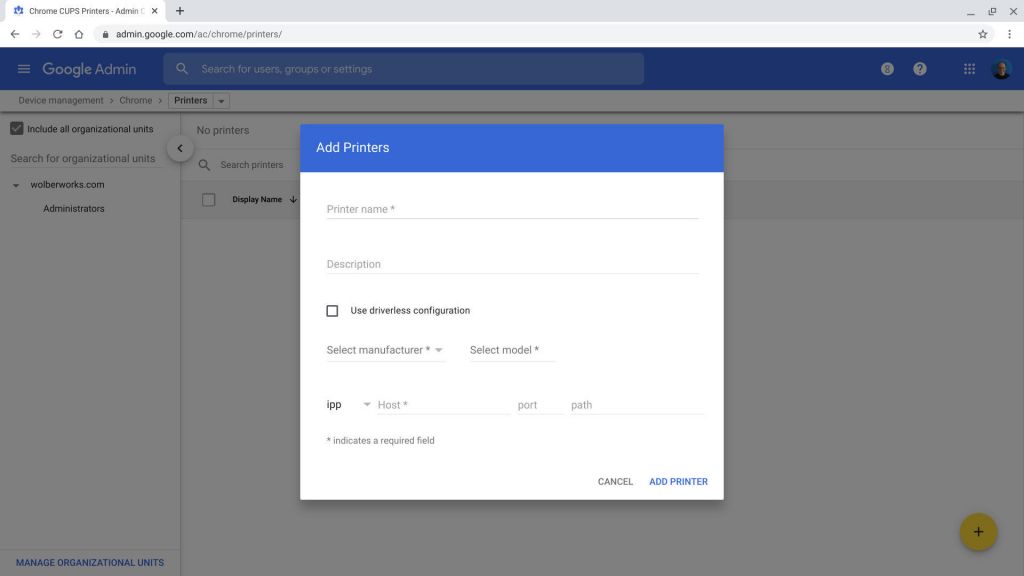This screenshot has height=576, width=1024.
Task: Toggle the Display Name sort arrow
Action: pos(292,199)
